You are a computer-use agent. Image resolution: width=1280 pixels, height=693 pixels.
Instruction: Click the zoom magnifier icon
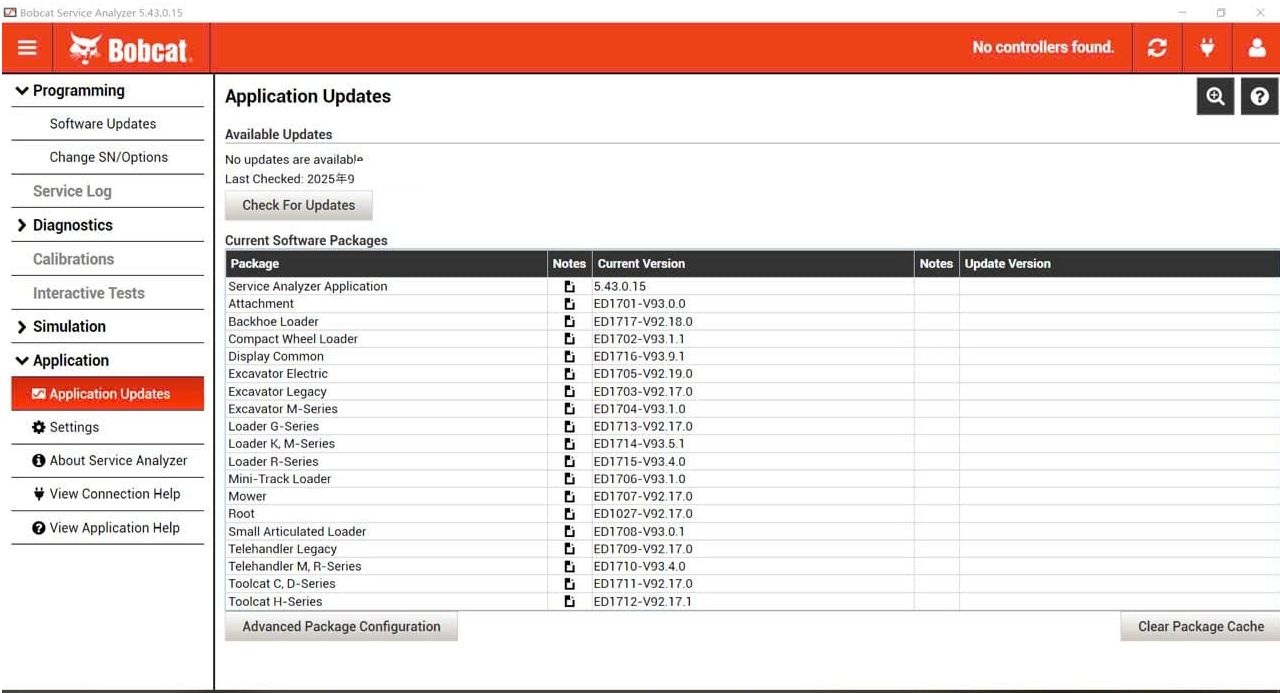1214,96
